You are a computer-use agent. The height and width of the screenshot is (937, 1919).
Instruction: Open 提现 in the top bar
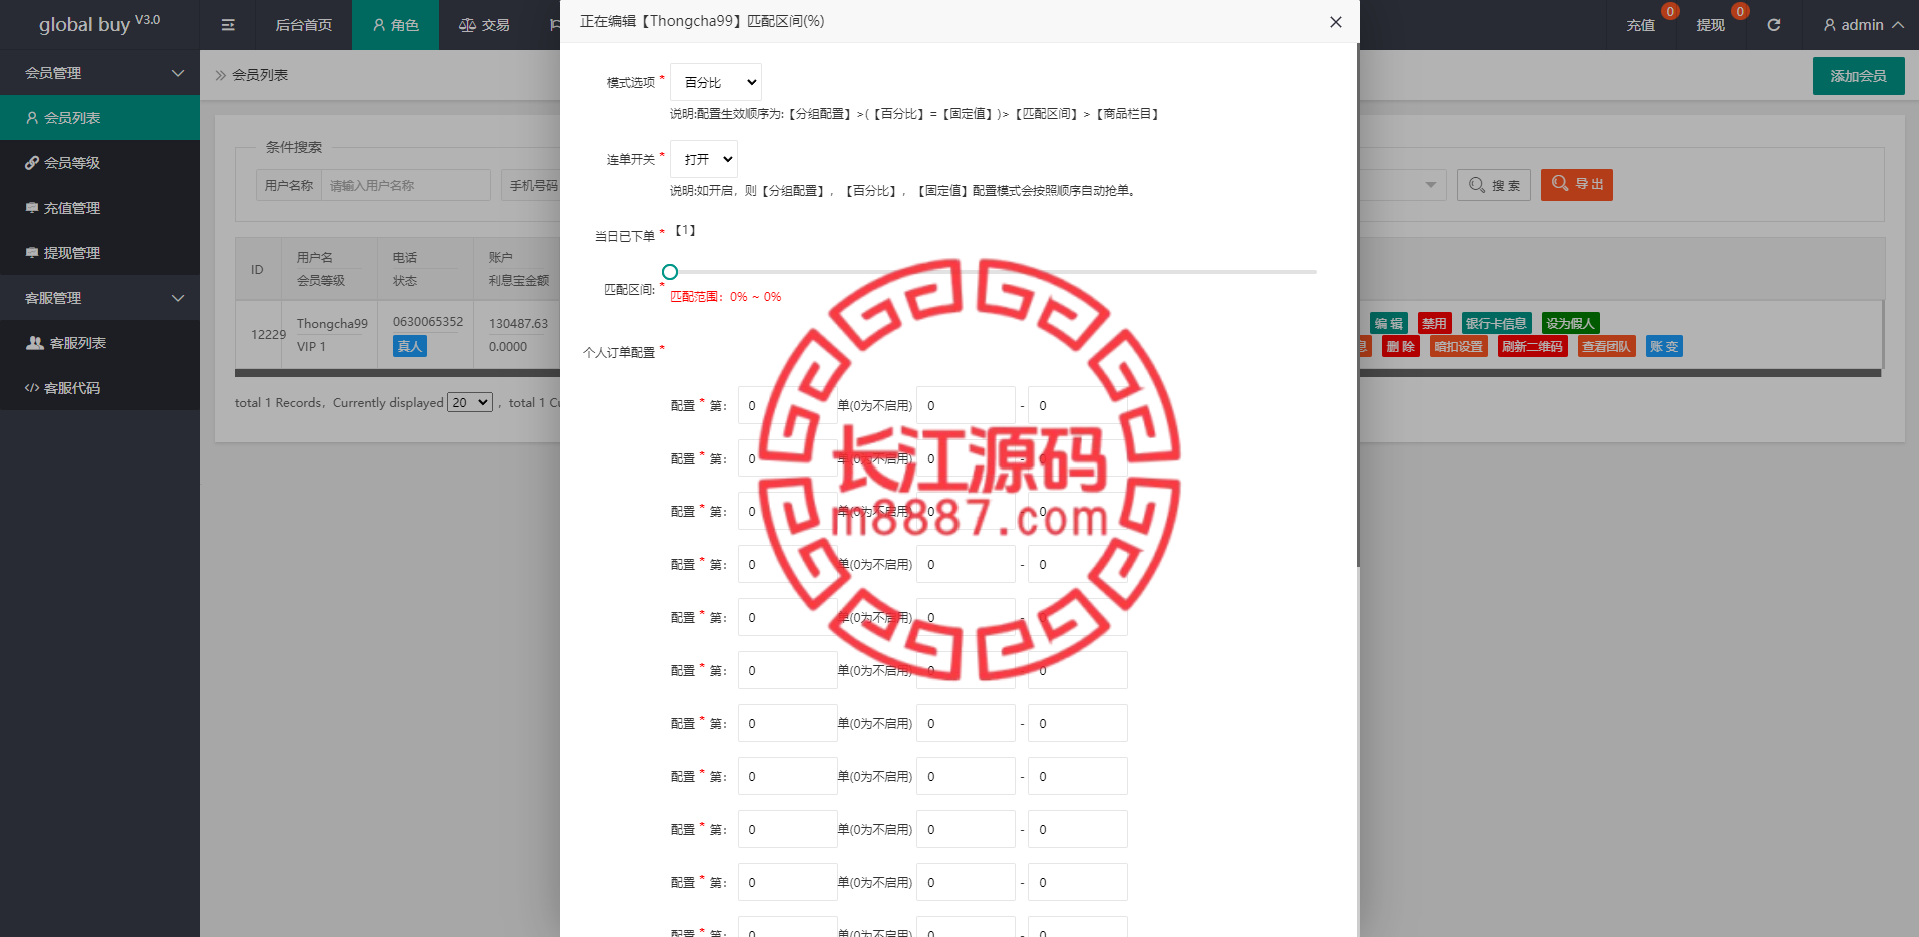coord(1710,25)
